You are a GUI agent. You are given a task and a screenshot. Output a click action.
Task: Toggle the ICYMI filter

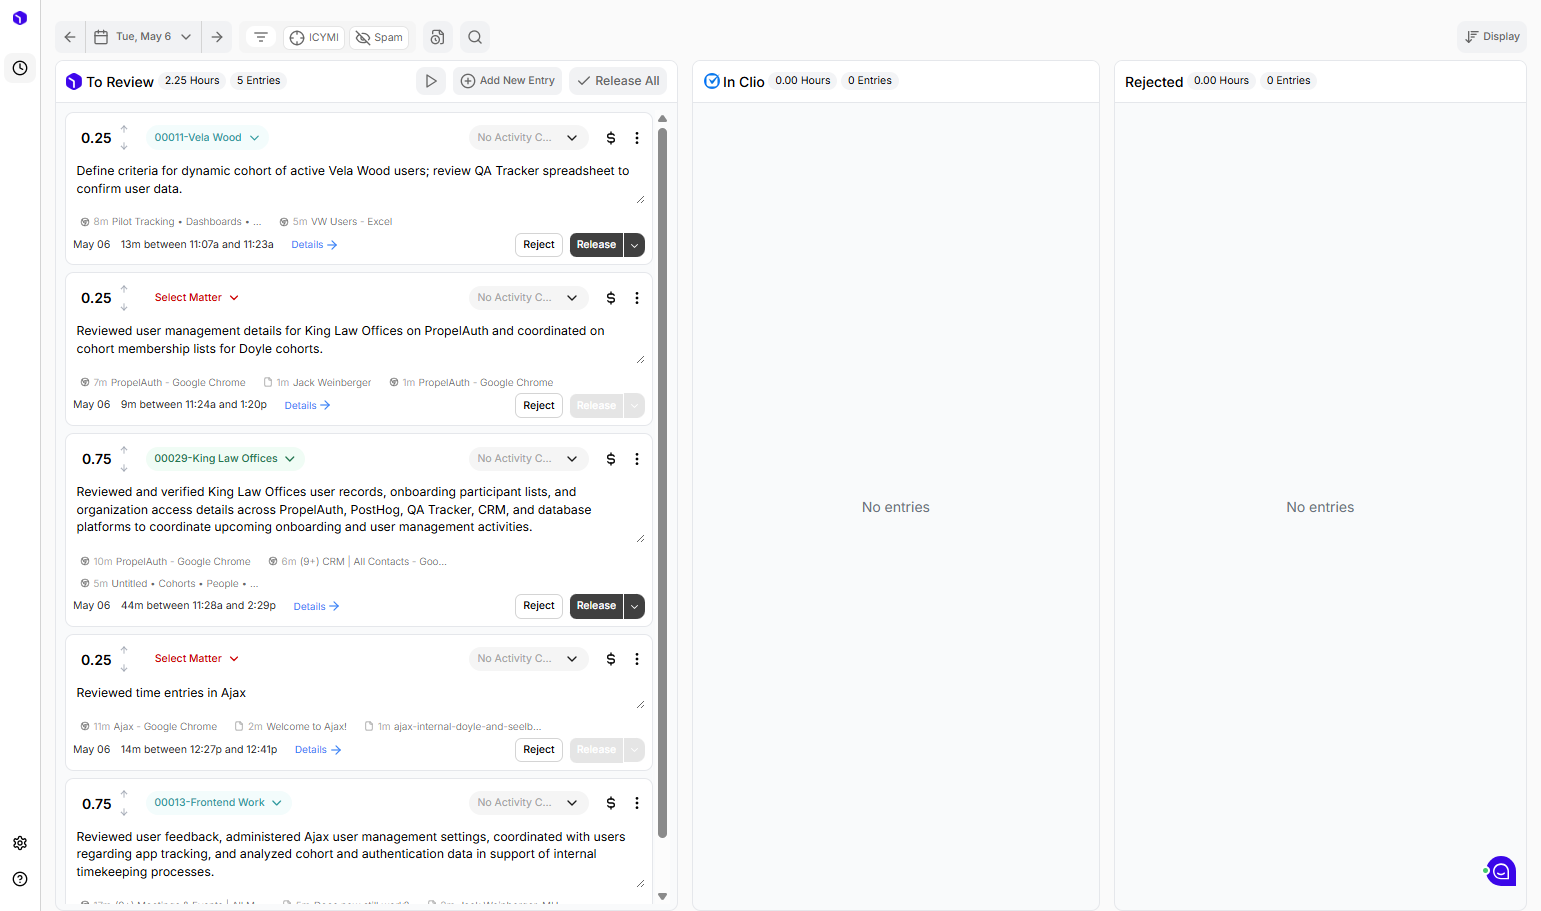coord(315,38)
